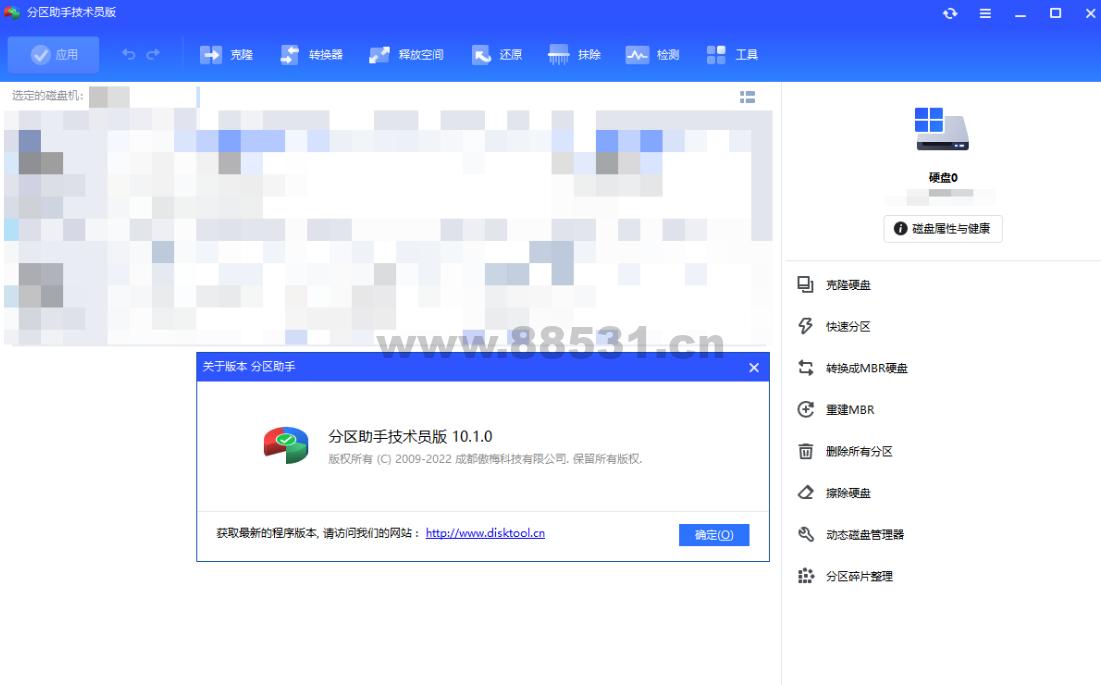The image size is (1101, 685).
Task: Click the OK 确定(O) button
Action: pos(714,535)
